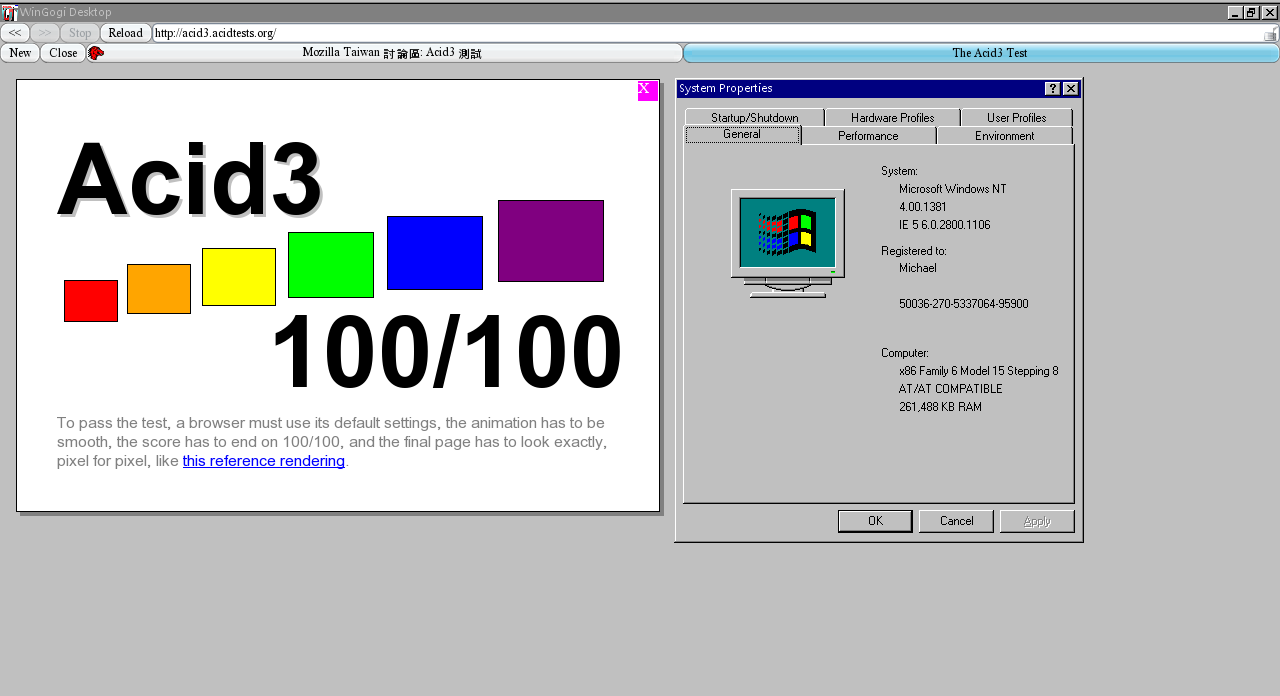
Task: Open the Hardware Profiles tab
Action: [892, 118]
